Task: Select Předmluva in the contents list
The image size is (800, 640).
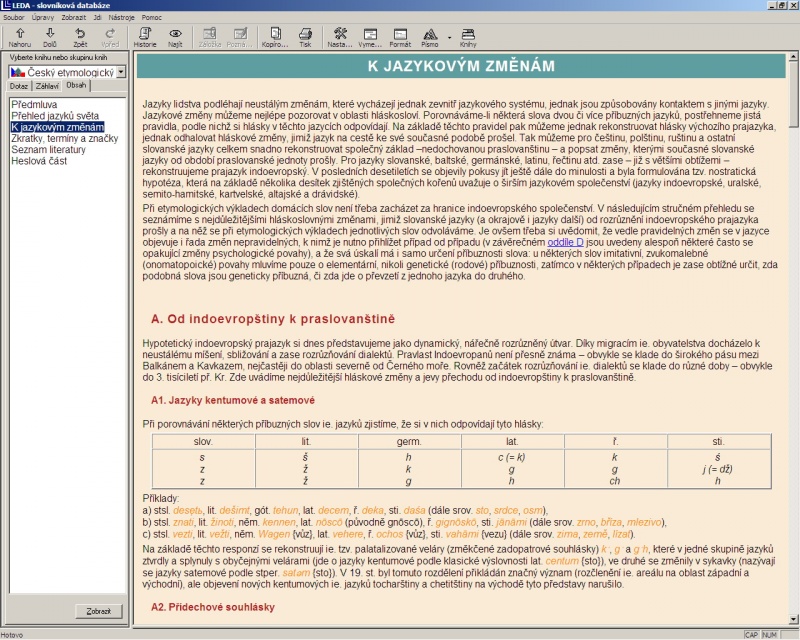Action: (x=34, y=105)
